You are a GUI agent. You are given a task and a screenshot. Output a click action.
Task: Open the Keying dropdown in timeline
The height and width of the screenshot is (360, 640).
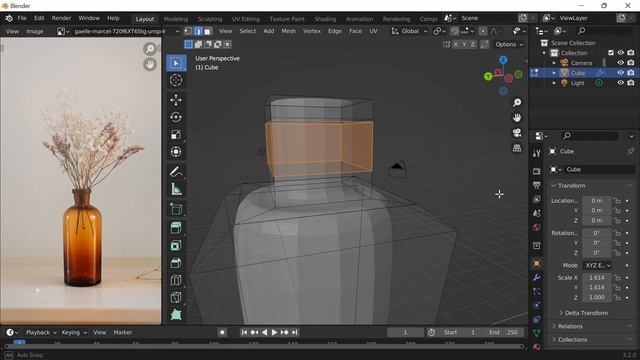pos(74,333)
